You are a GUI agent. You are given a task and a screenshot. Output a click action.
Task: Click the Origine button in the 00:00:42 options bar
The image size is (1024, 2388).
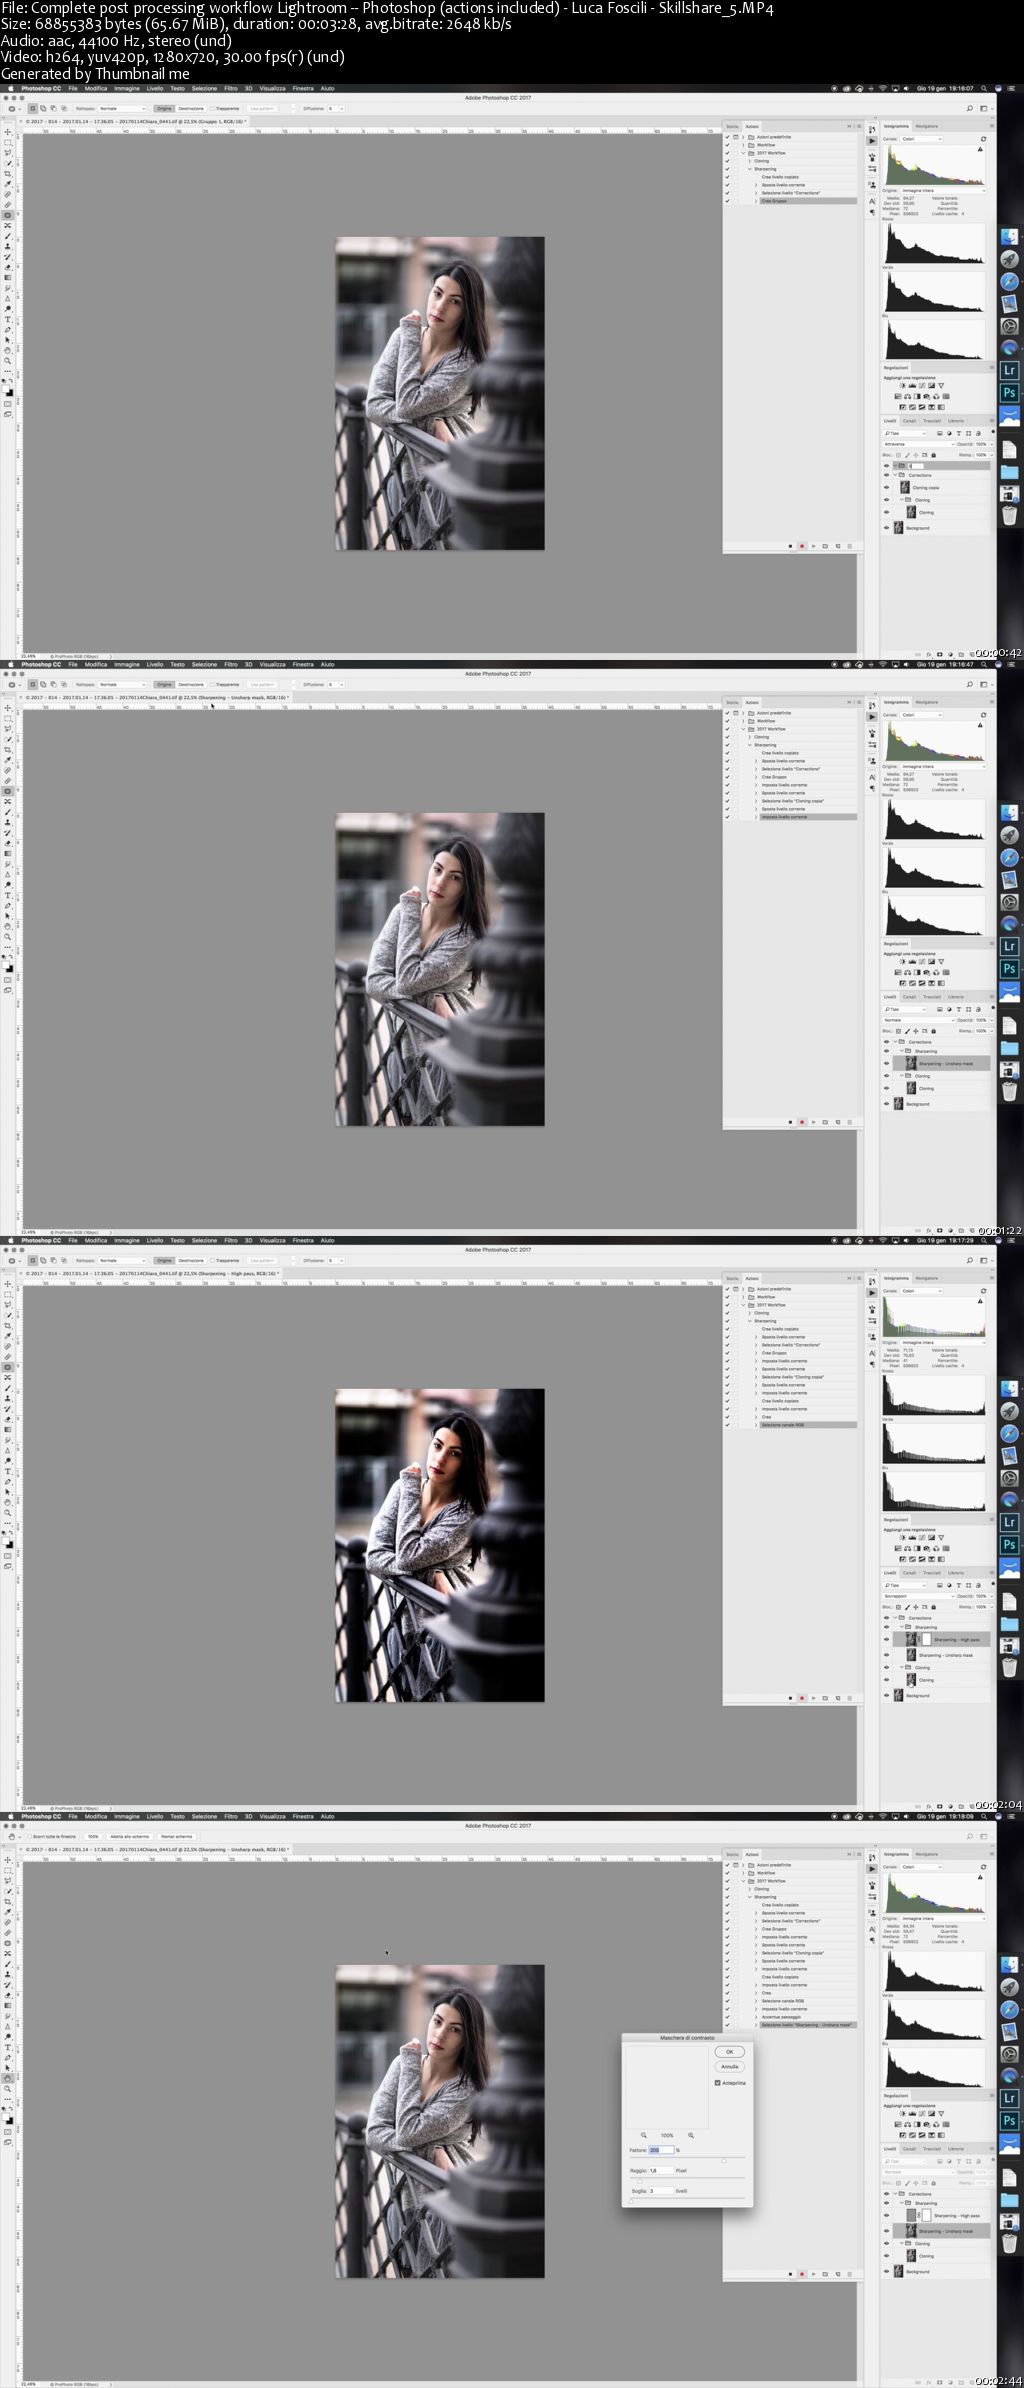(164, 108)
